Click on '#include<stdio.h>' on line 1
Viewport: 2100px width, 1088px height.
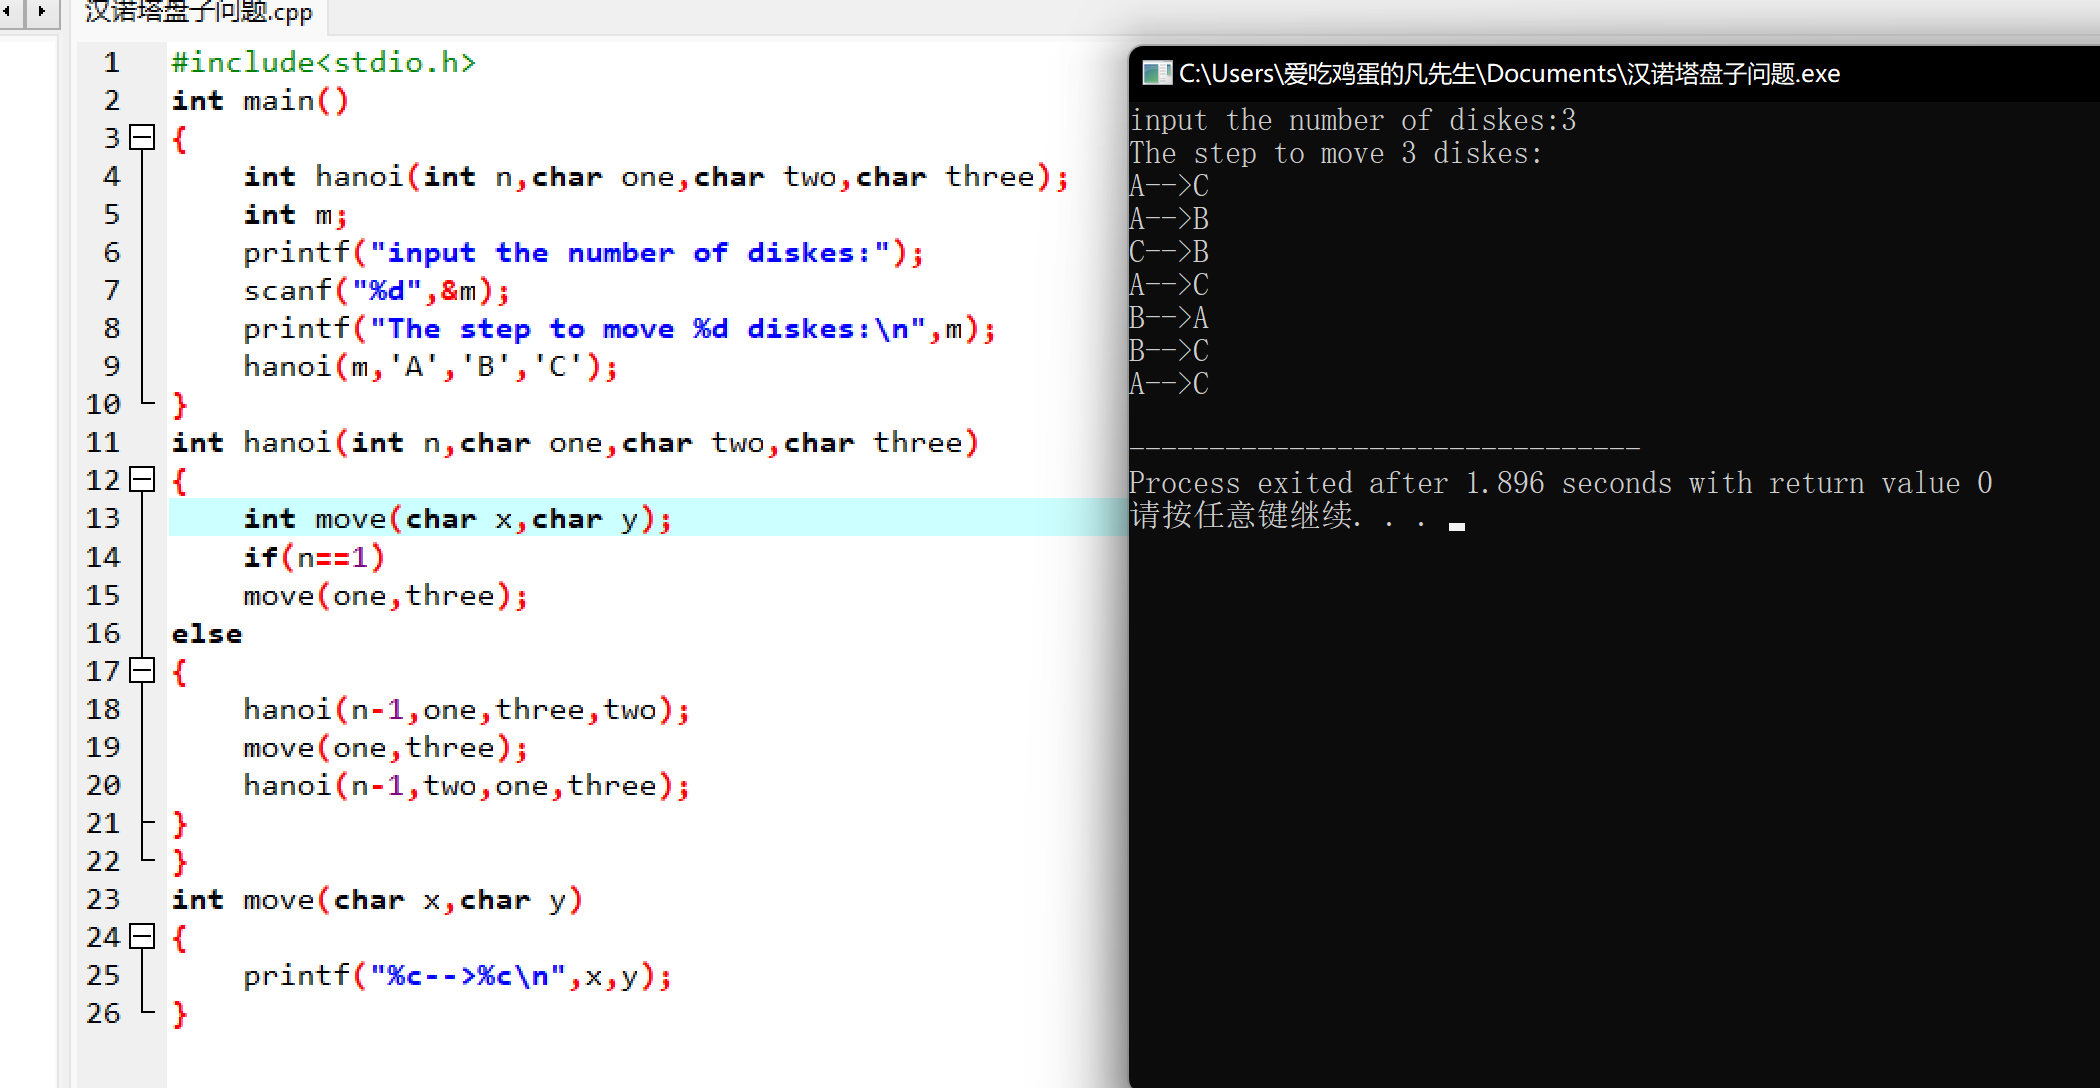[x=323, y=63]
